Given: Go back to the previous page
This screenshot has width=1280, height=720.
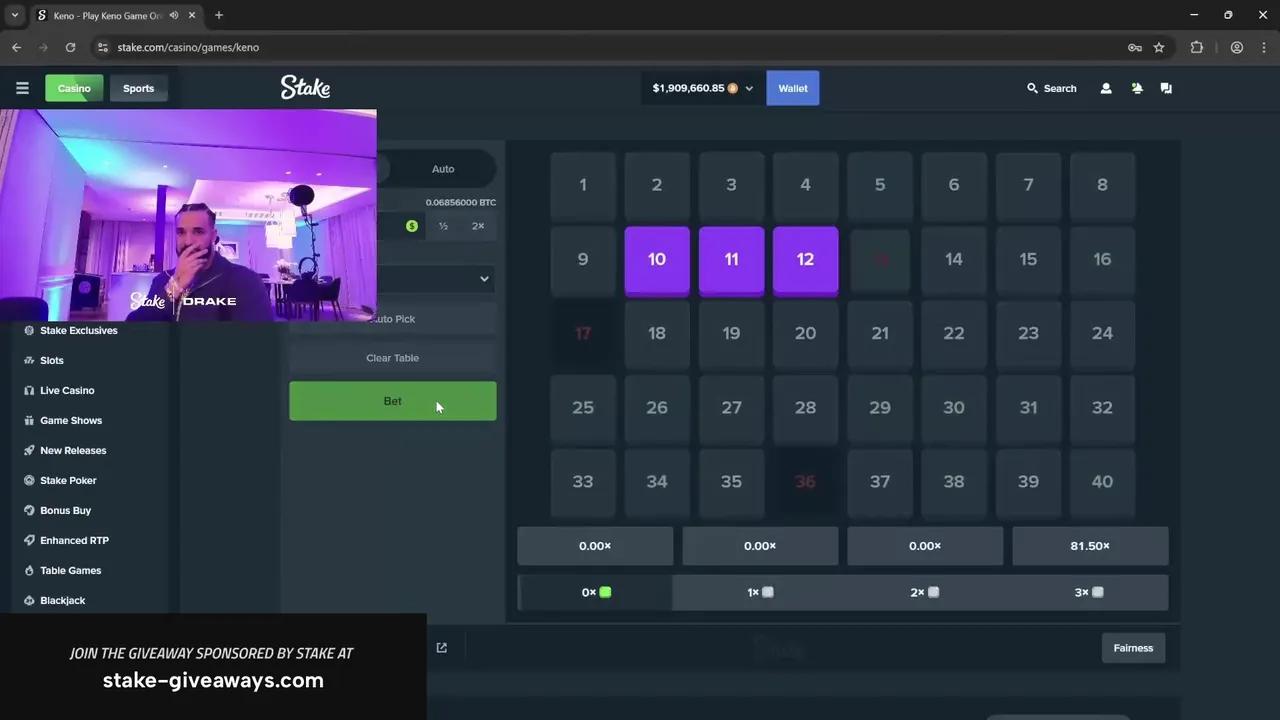Looking at the screenshot, I should [x=16, y=47].
